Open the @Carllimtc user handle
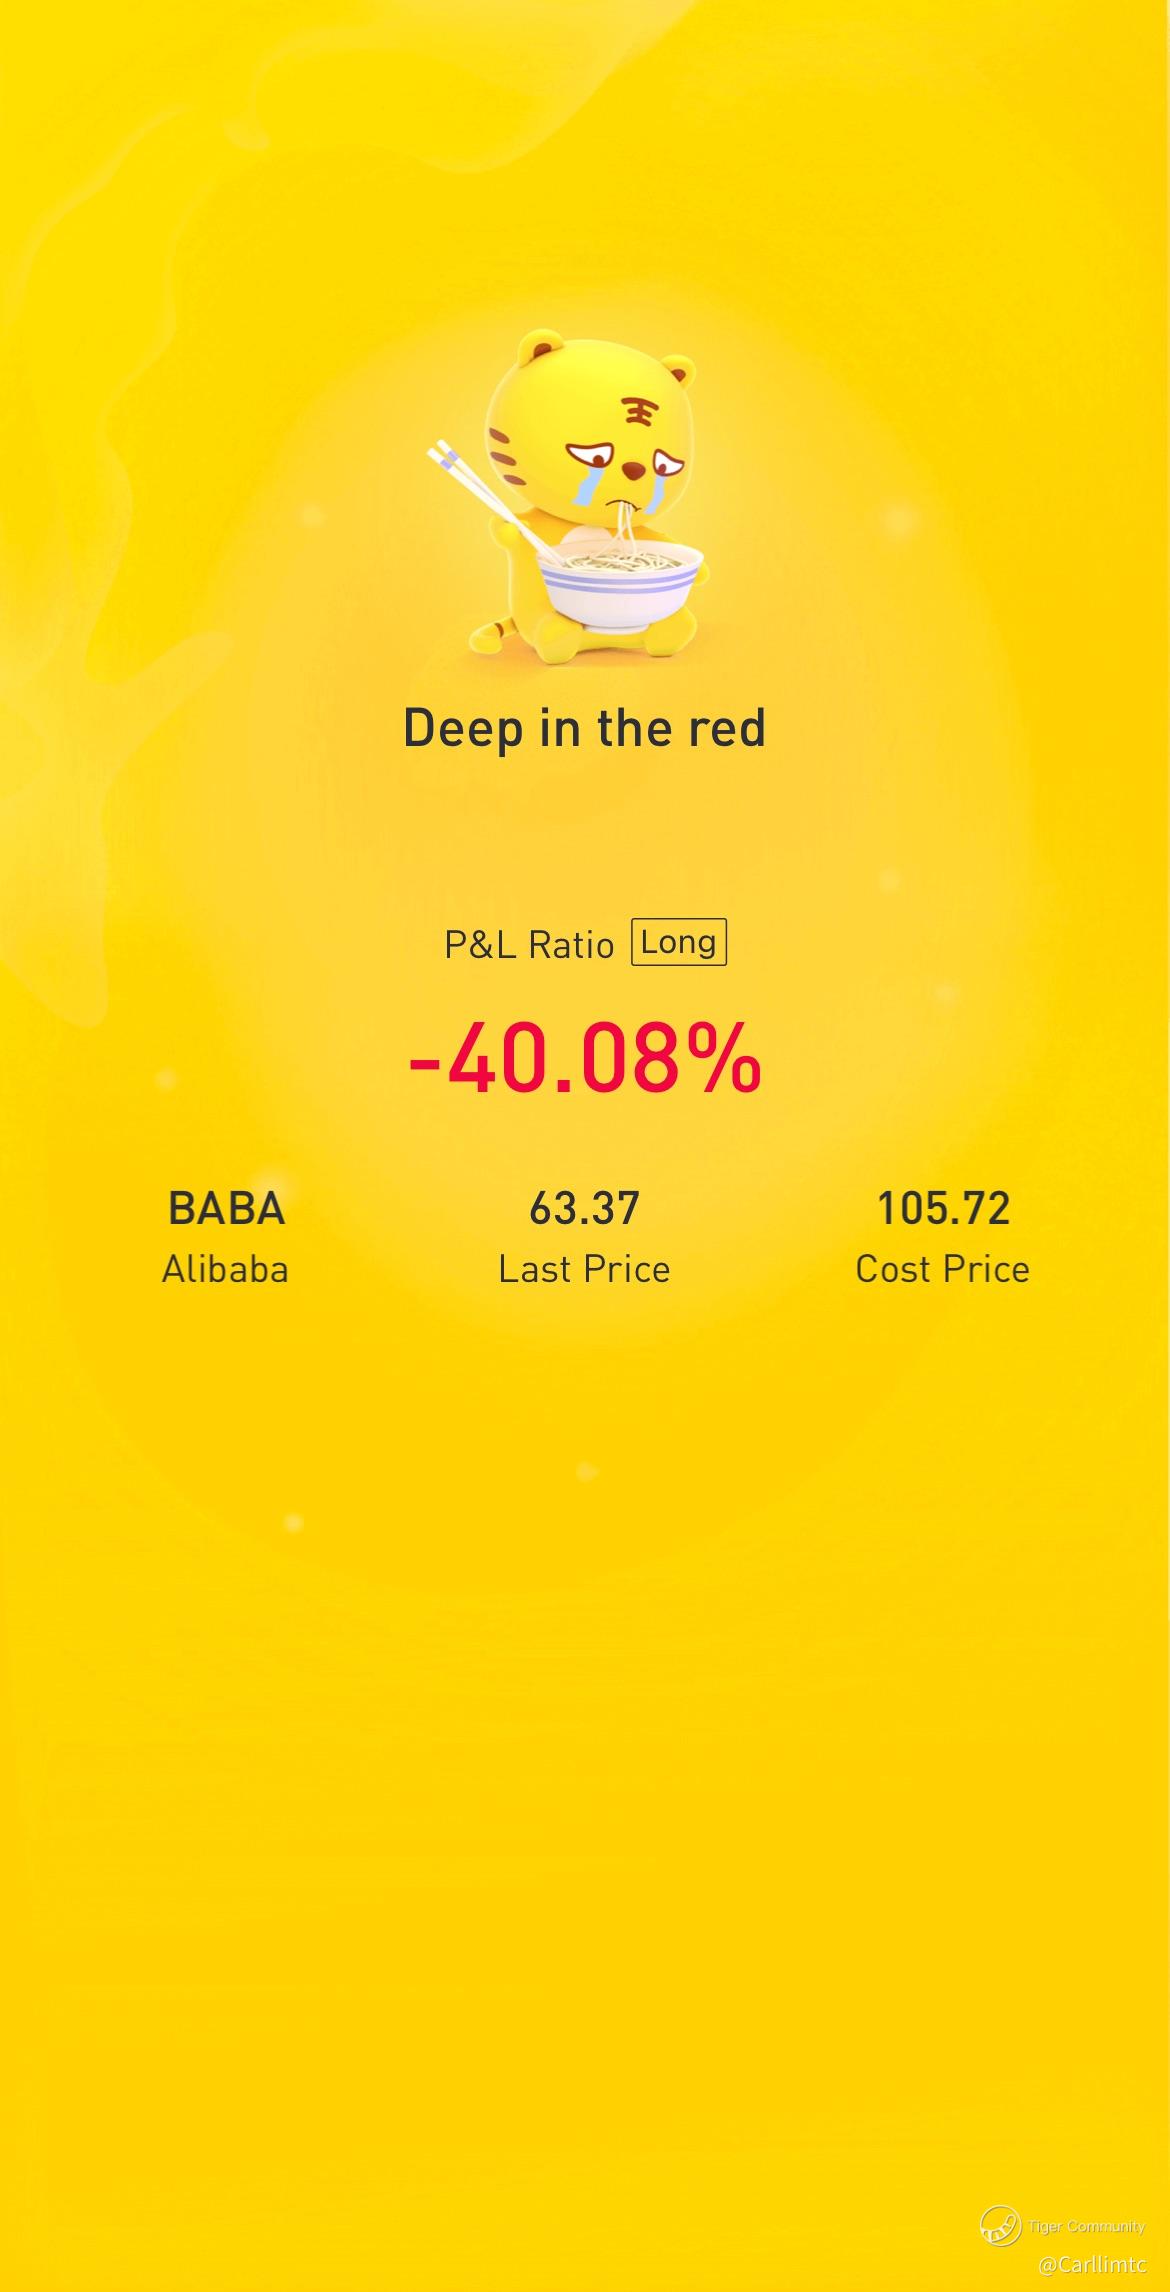The width and height of the screenshot is (1170, 2292). [1092, 2264]
